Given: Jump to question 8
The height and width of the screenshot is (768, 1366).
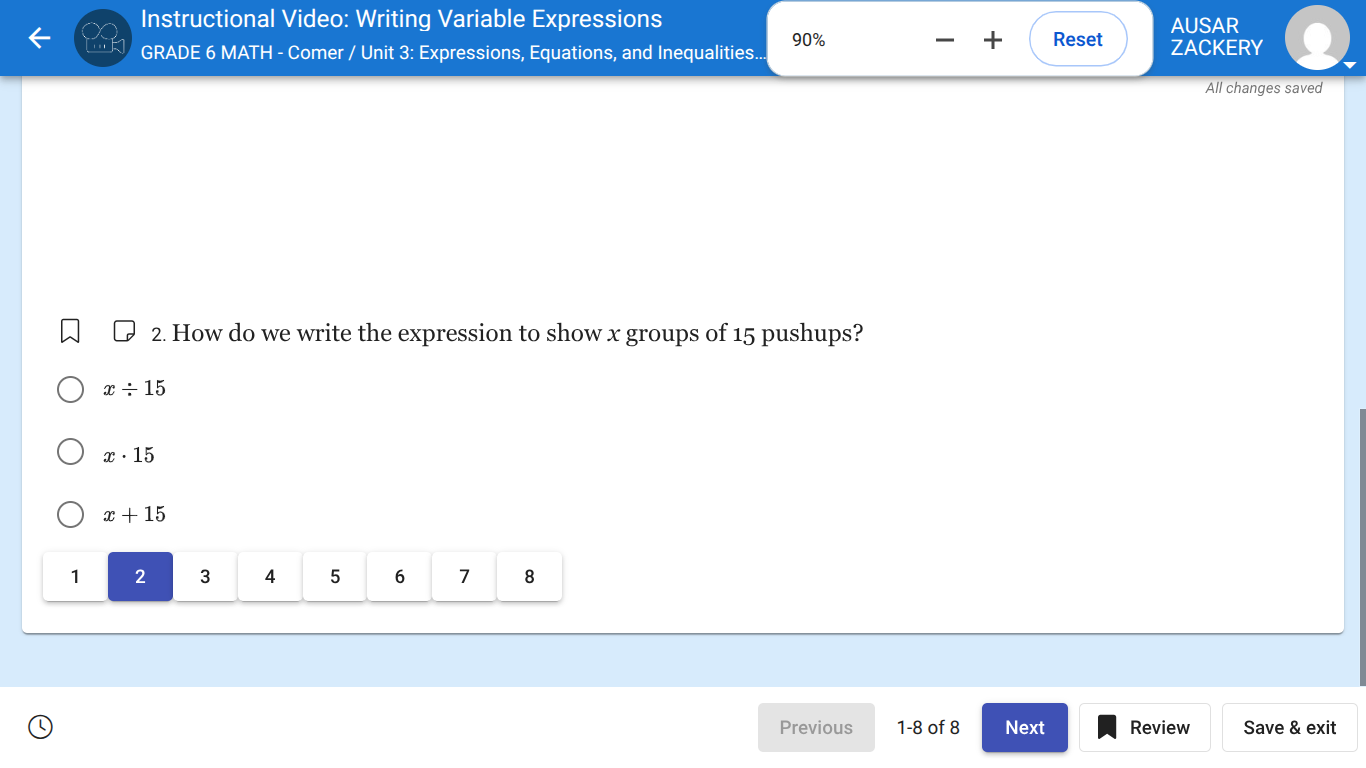Looking at the screenshot, I should (x=529, y=576).
